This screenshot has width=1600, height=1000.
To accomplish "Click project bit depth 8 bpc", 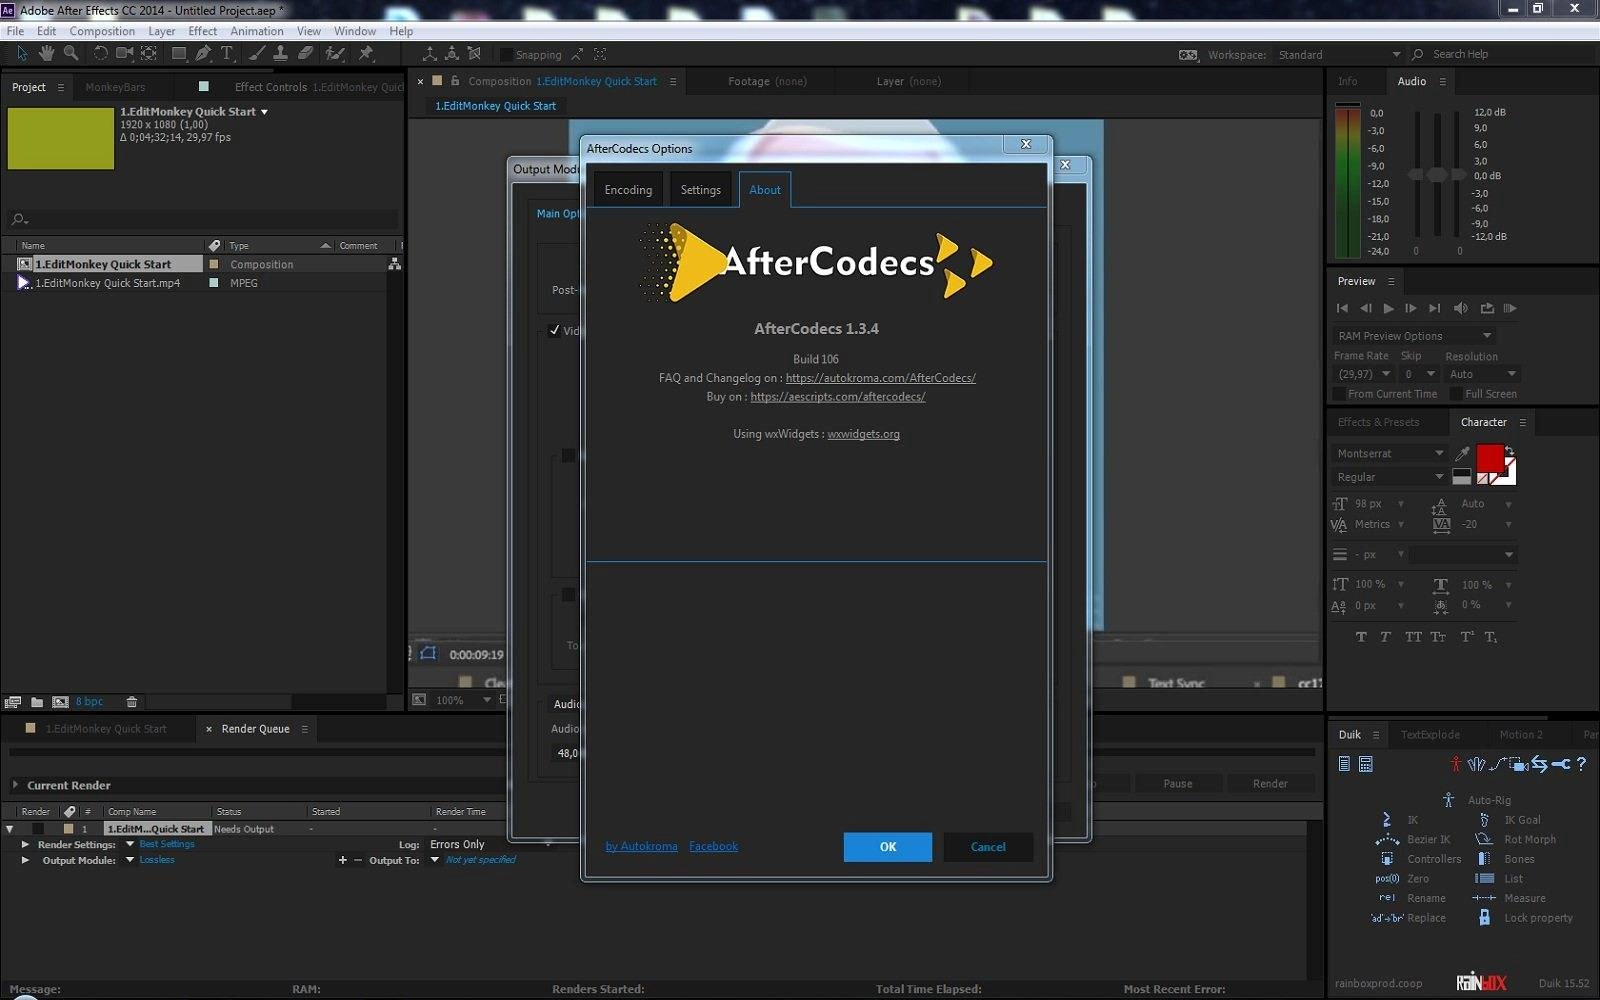I will [89, 702].
